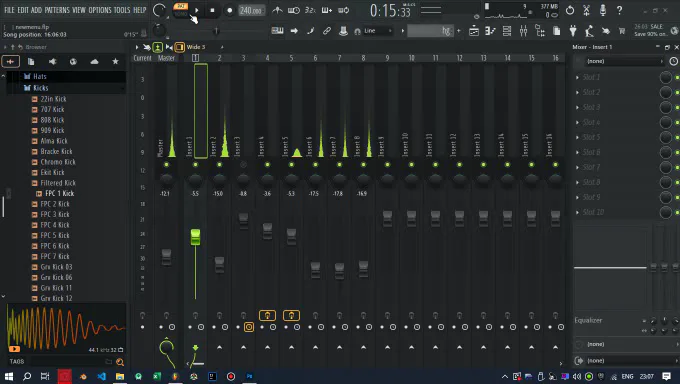Screen dimensions: 680x384
Task: Click the browser search magnifier icon
Action: coord(120,361)
